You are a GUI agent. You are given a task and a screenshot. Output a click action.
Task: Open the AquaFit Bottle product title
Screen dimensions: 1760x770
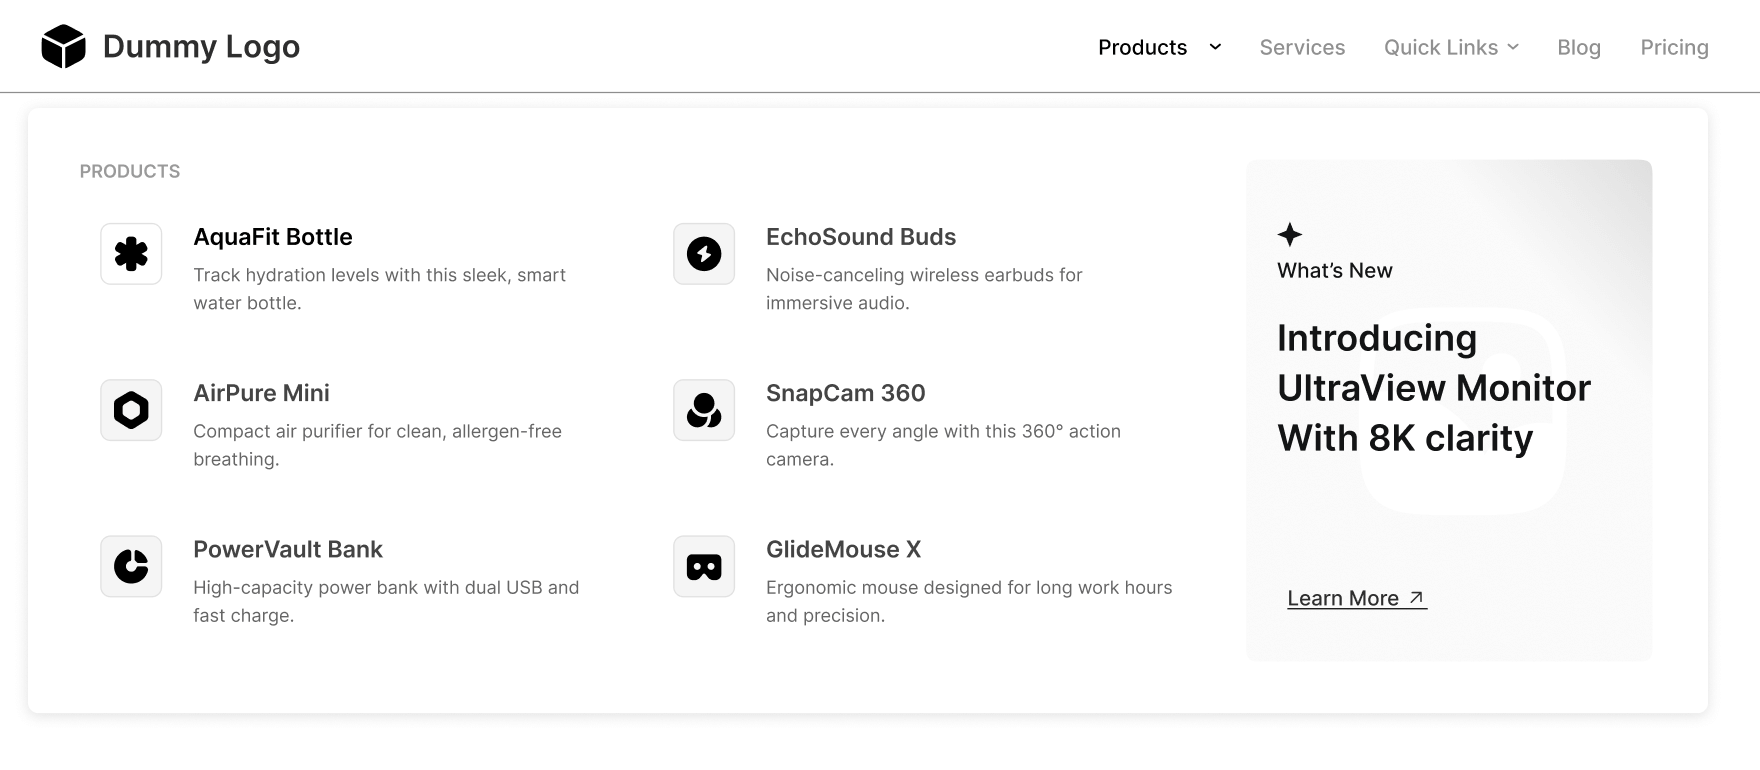coord(272,237)
